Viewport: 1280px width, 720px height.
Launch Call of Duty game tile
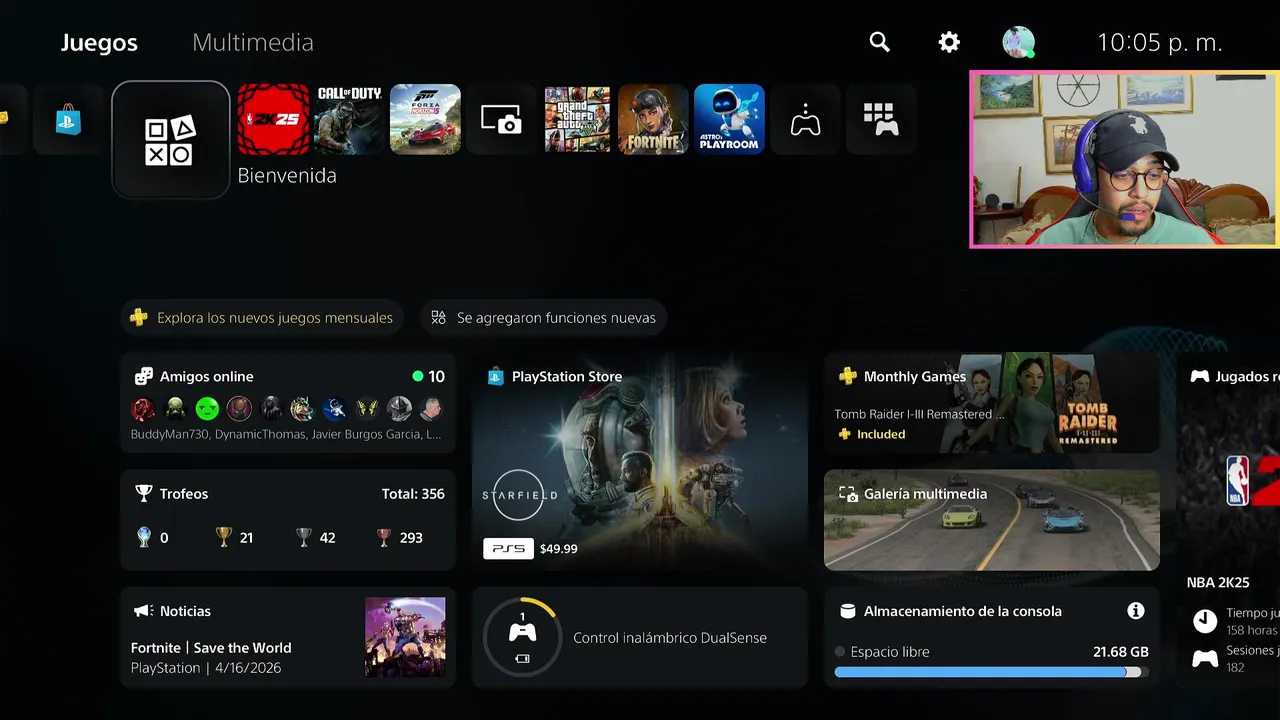349,119
